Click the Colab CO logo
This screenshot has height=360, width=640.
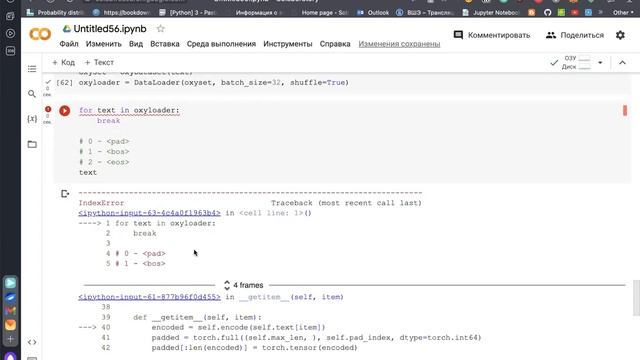tap(40, 34)
